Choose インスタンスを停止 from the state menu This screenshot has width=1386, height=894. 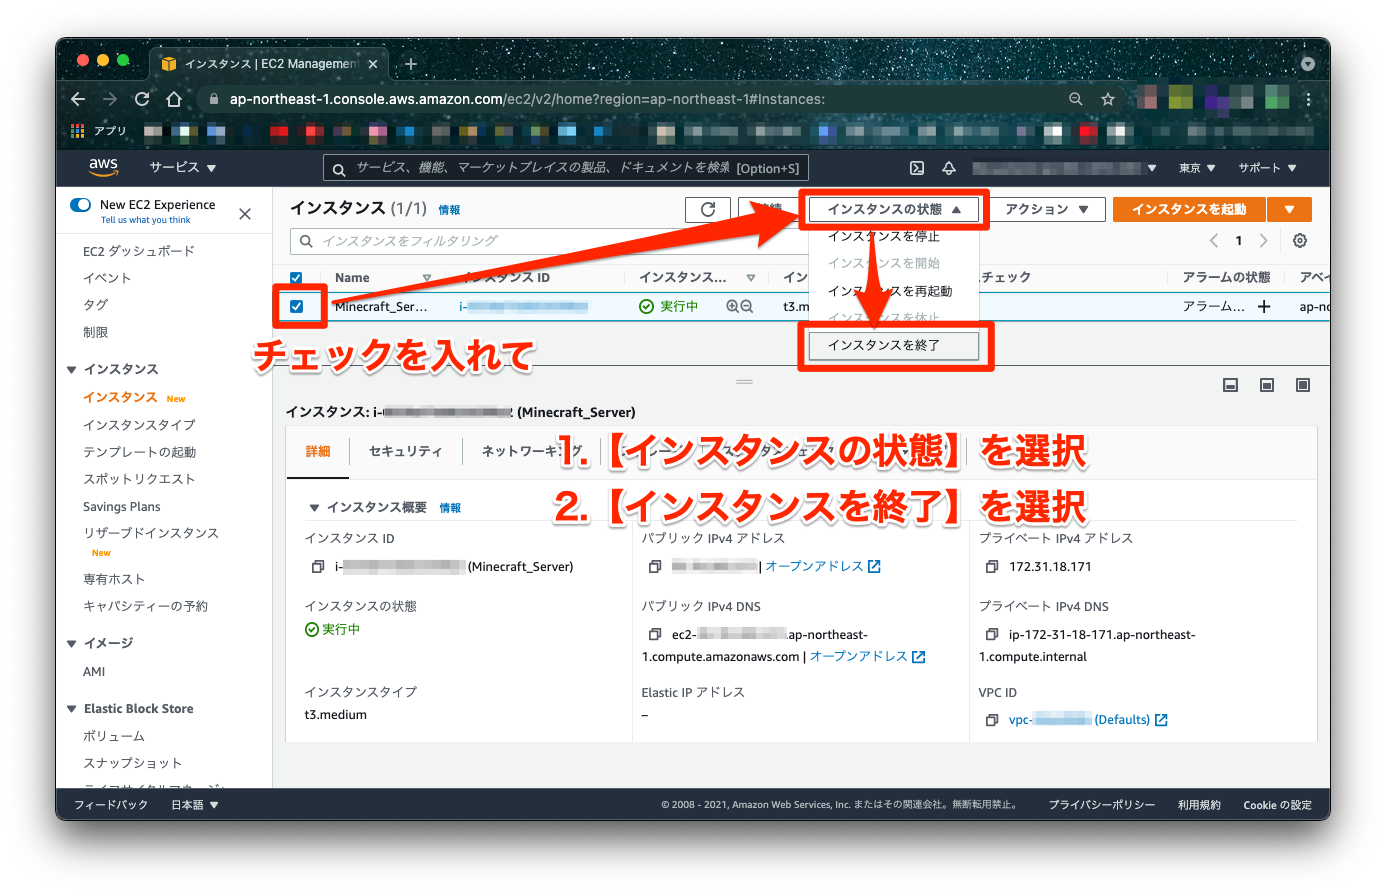884,237
